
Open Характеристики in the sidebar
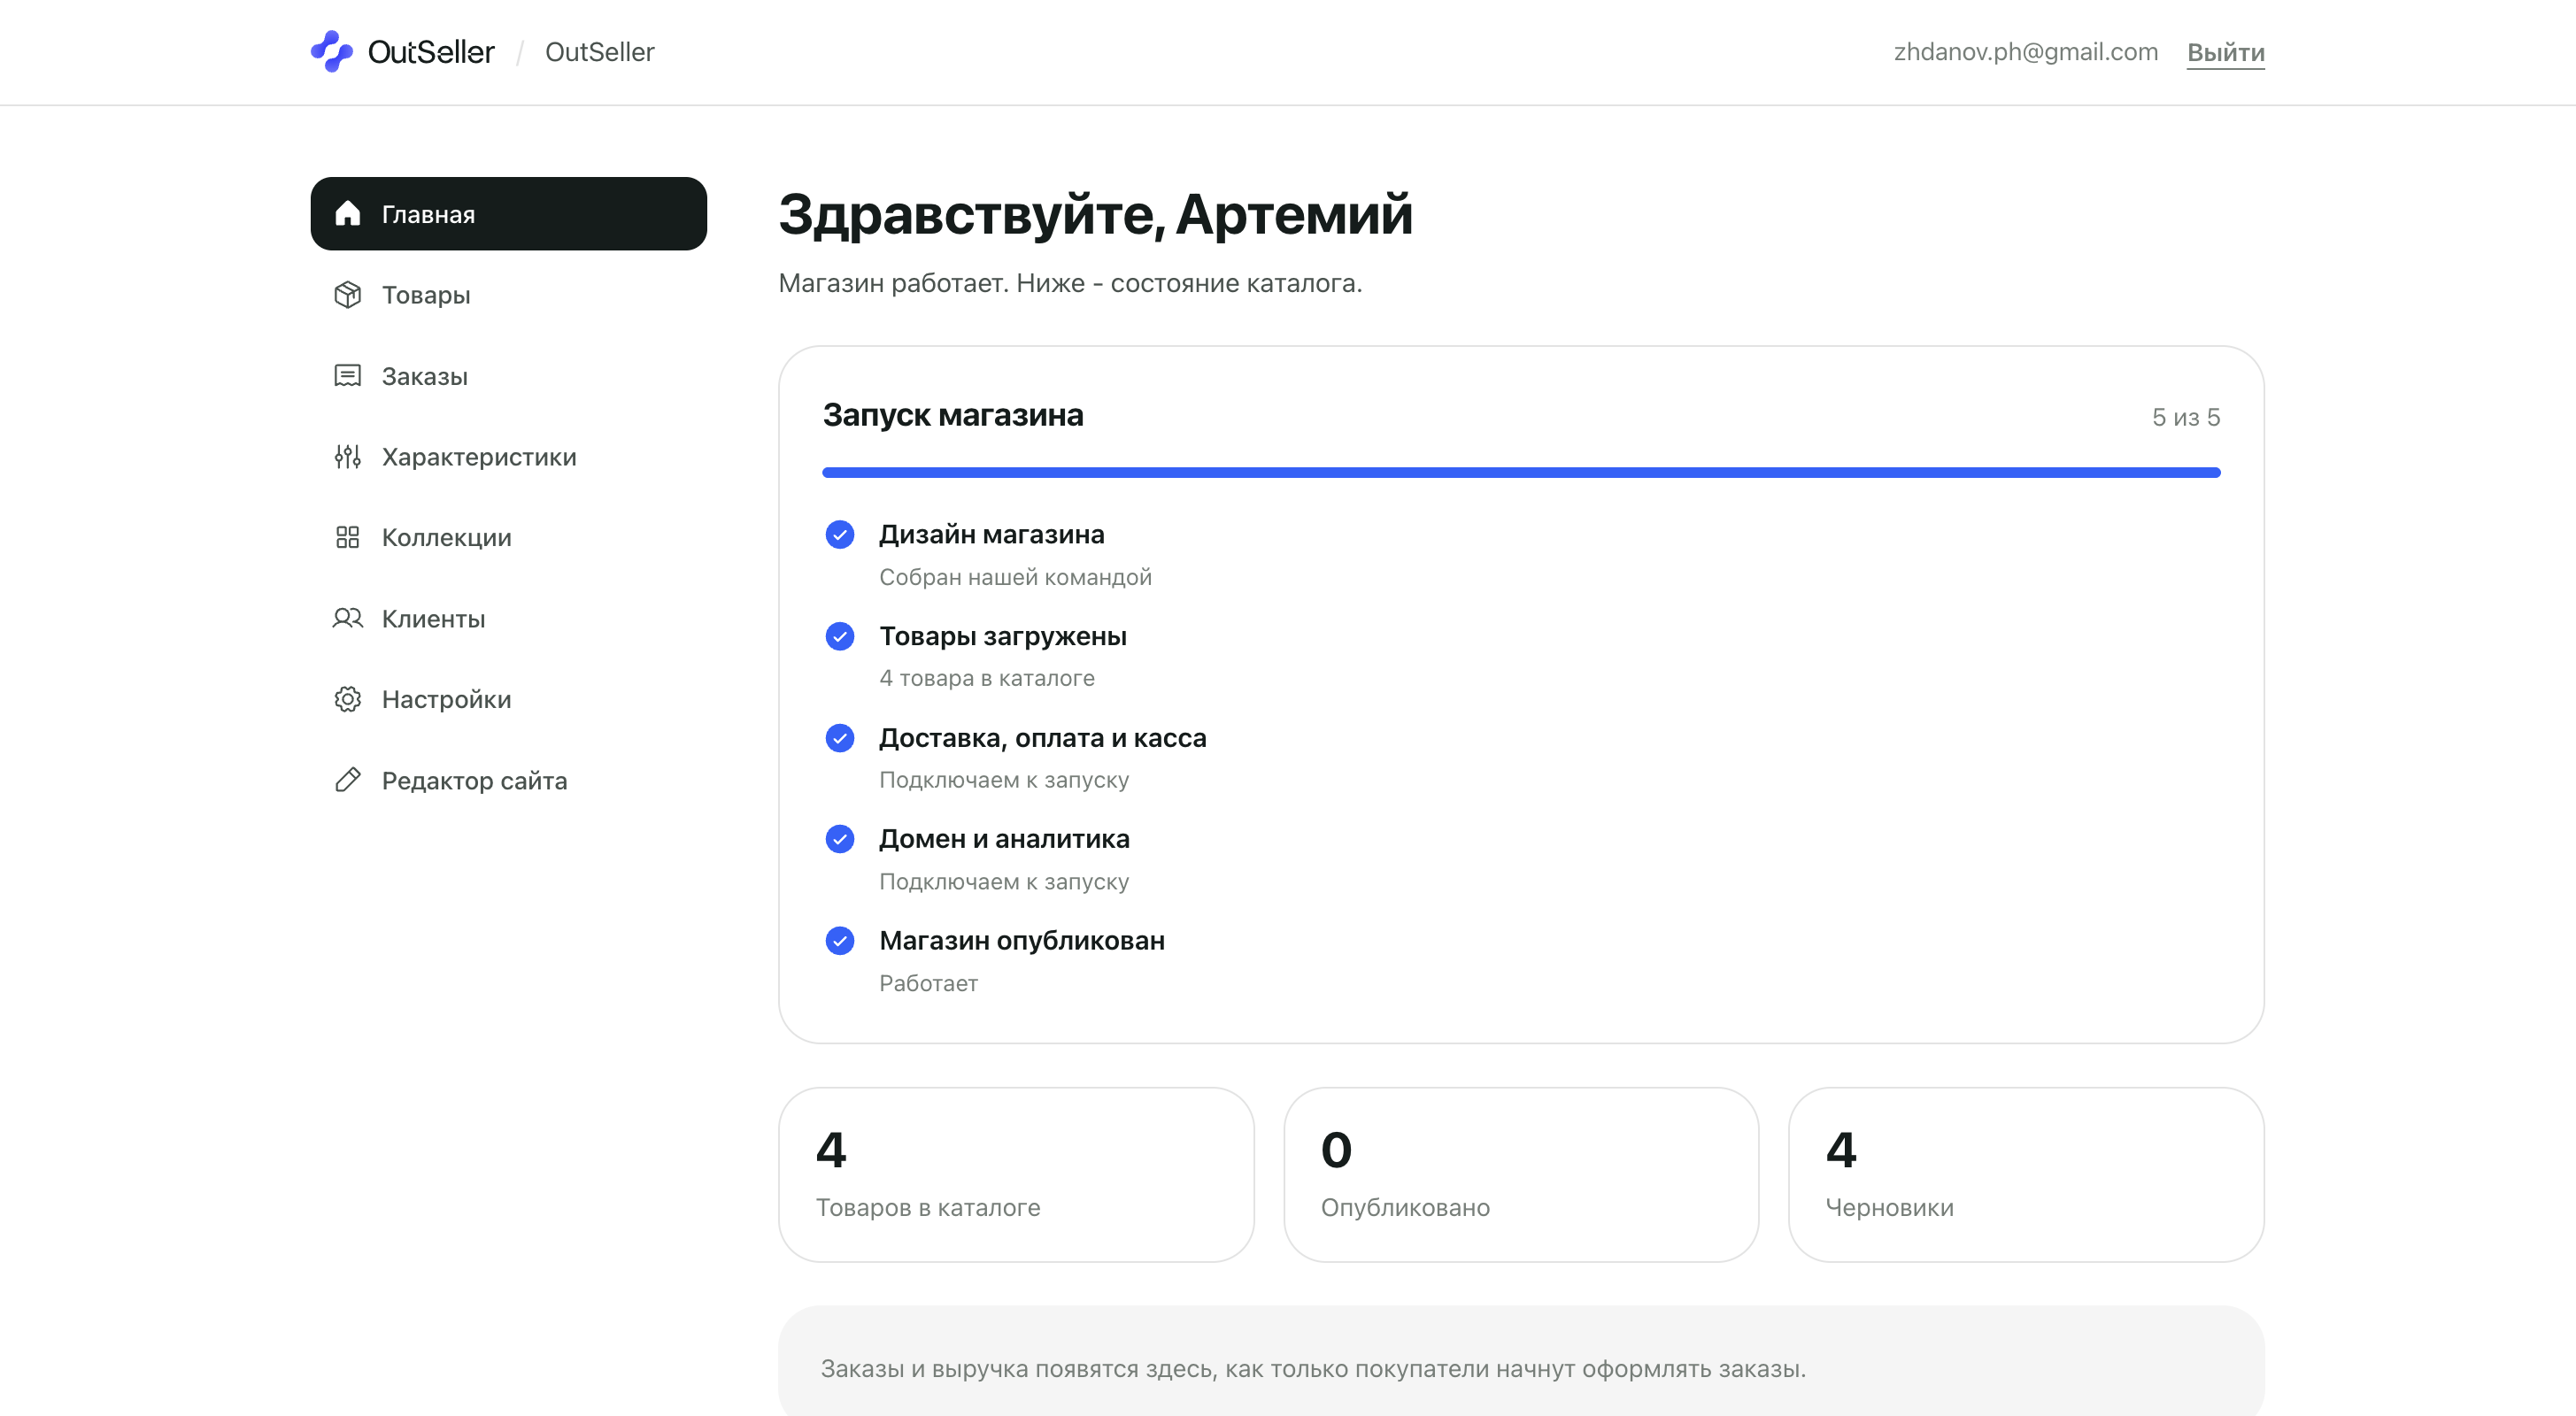coord(508,457)
